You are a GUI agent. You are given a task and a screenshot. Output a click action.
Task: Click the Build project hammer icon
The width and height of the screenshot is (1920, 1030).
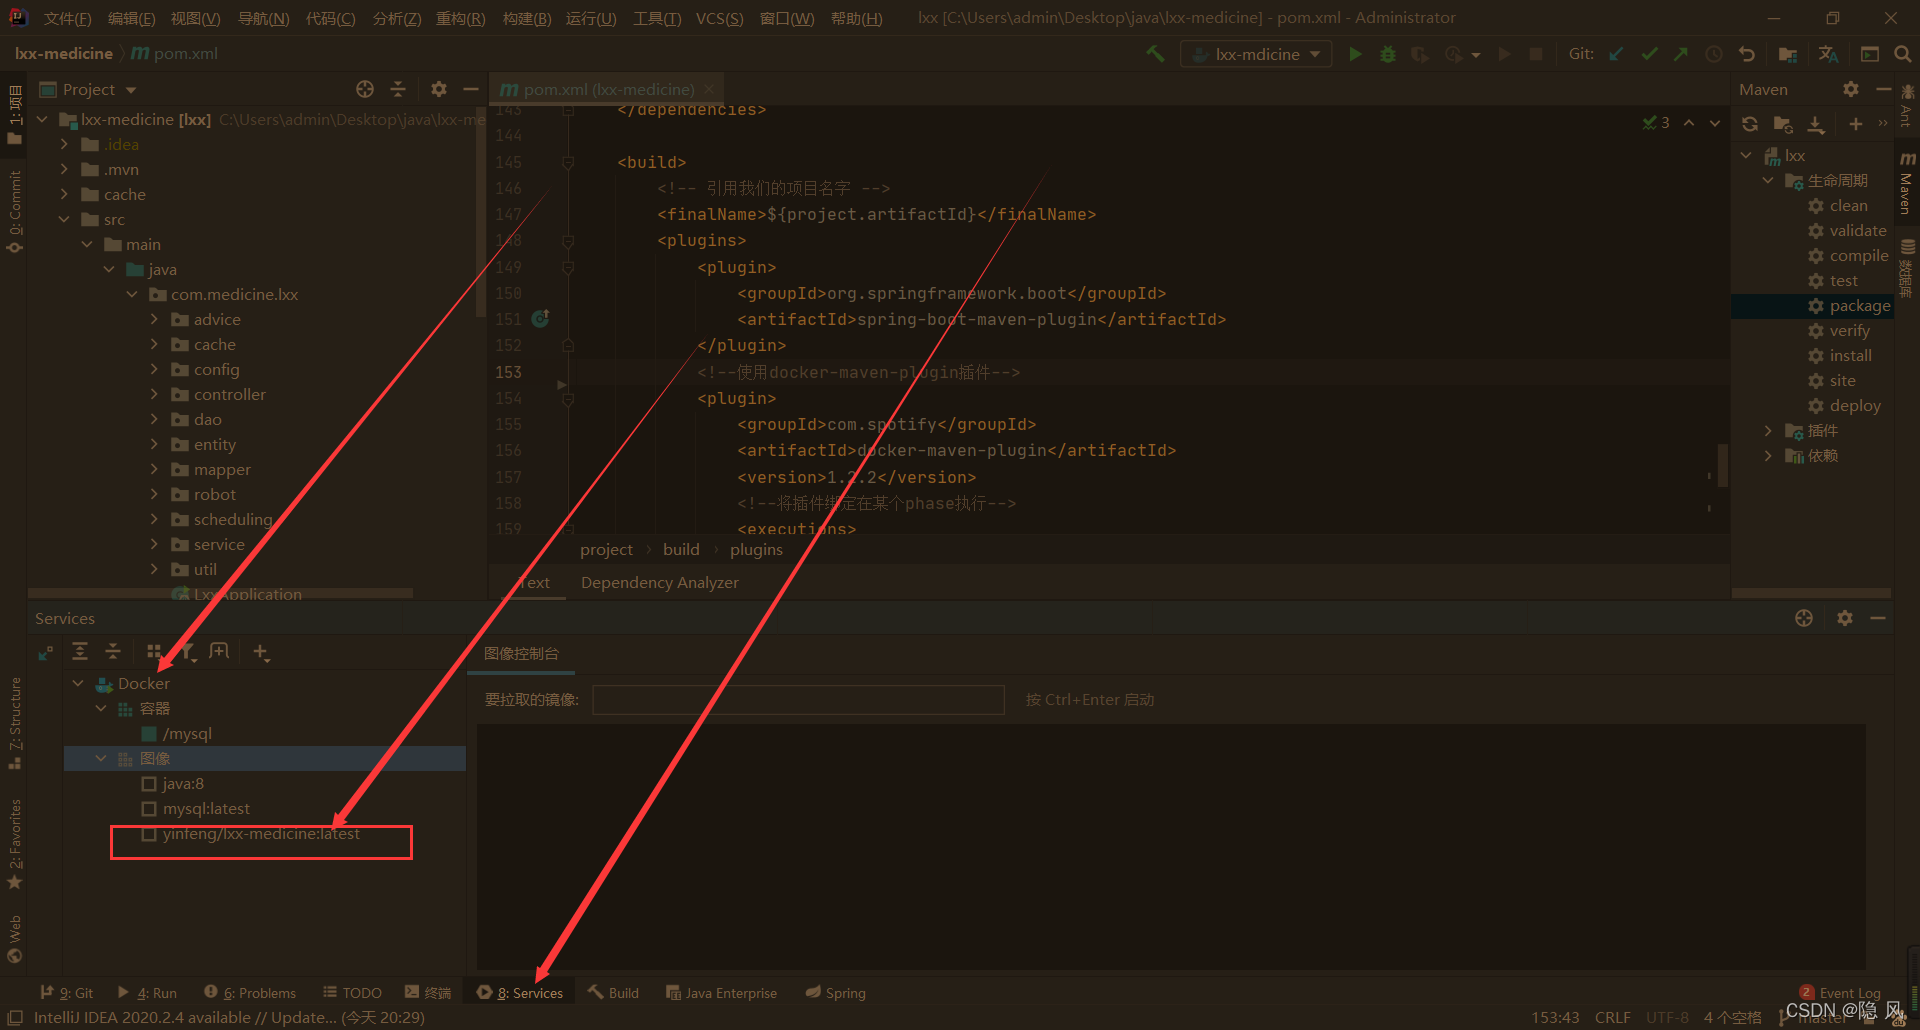(x=1155, y=54)
